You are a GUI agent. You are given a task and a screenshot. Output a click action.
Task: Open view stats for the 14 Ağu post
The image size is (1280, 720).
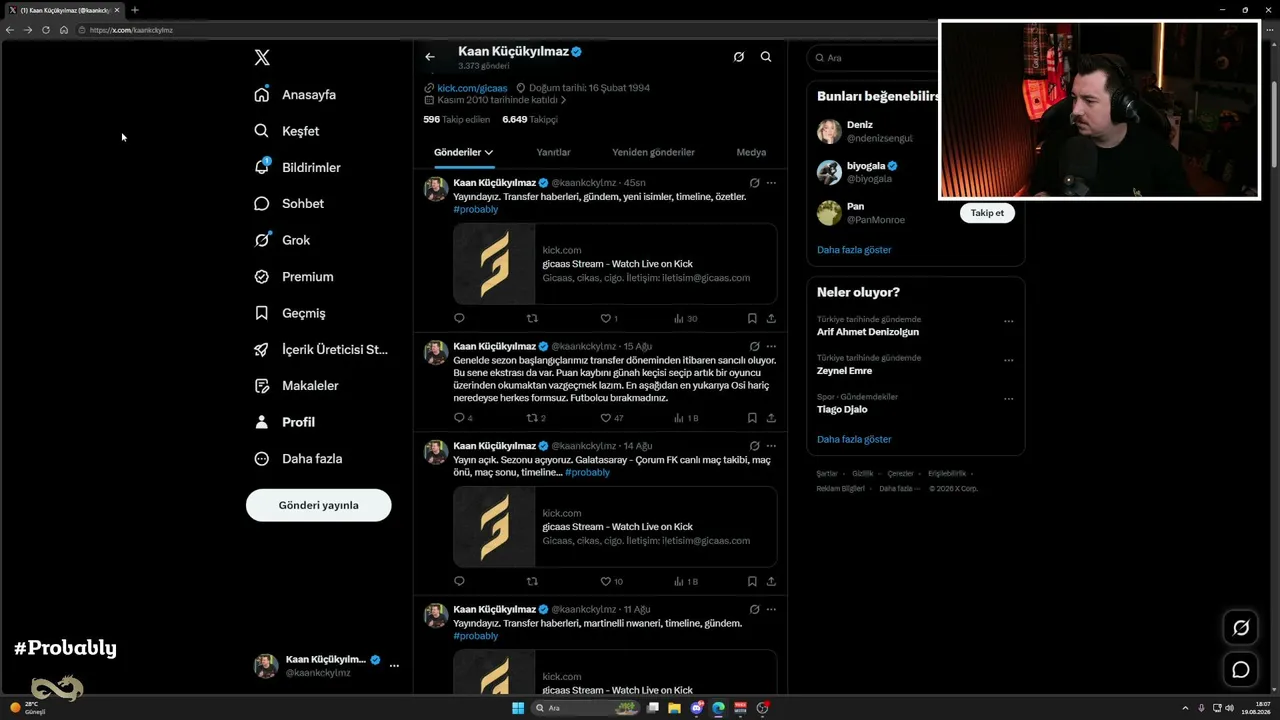(685, 581)
